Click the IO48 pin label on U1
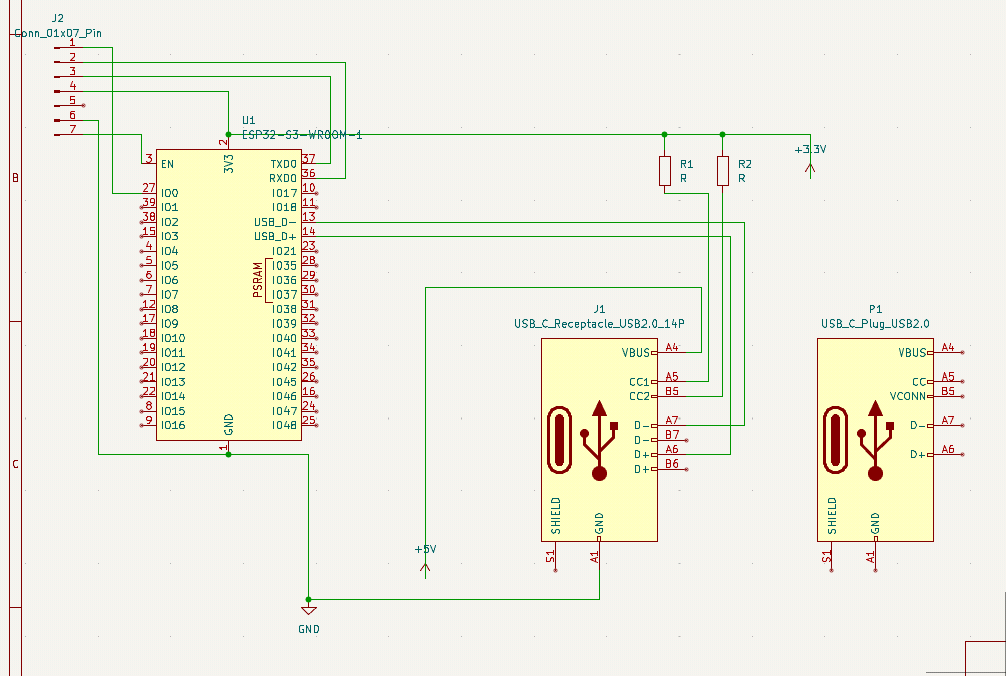Screen dimensions: 1006x676 click(x=284, y=425)
